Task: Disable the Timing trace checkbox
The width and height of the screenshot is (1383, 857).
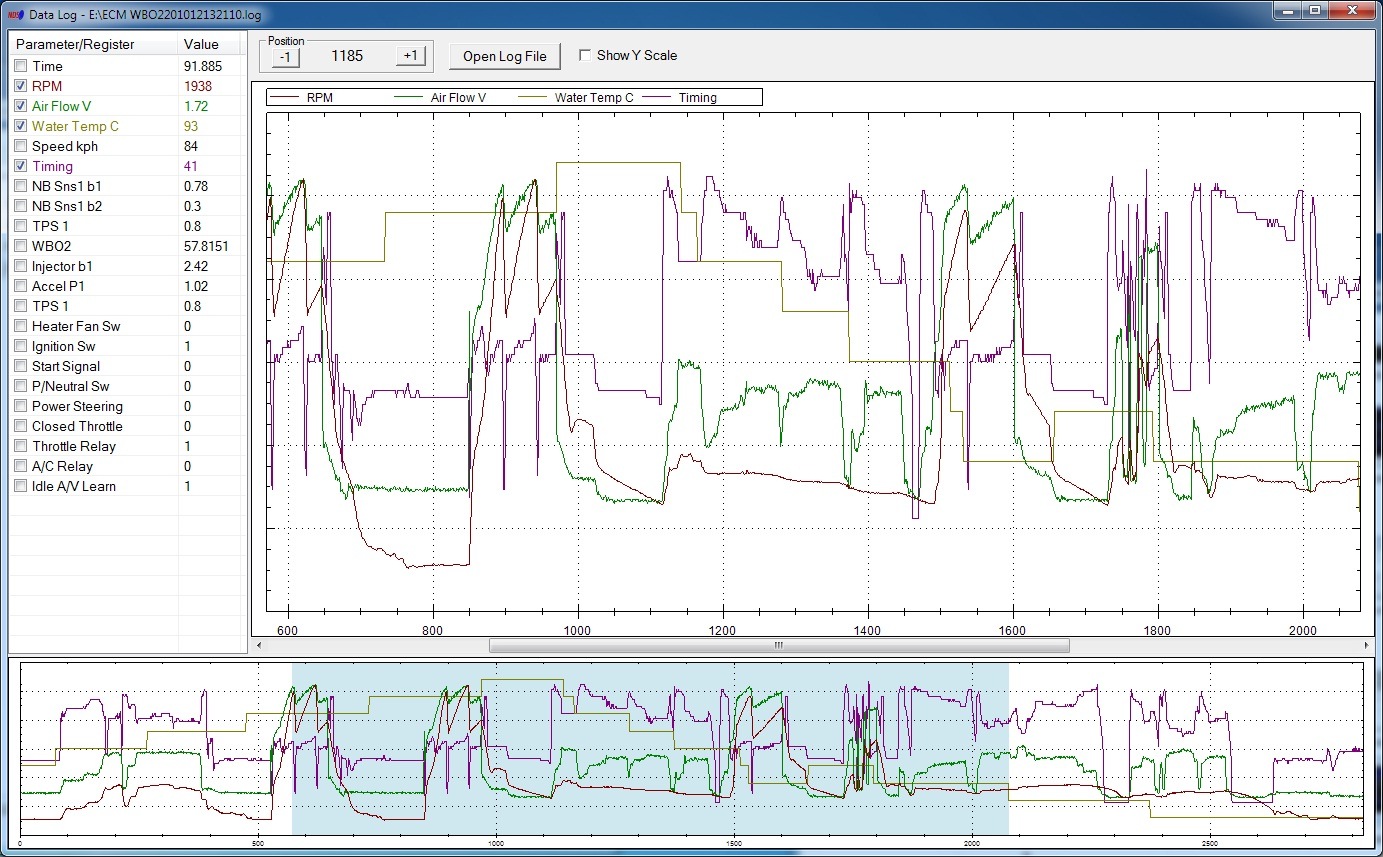Action: coord(21,166)
